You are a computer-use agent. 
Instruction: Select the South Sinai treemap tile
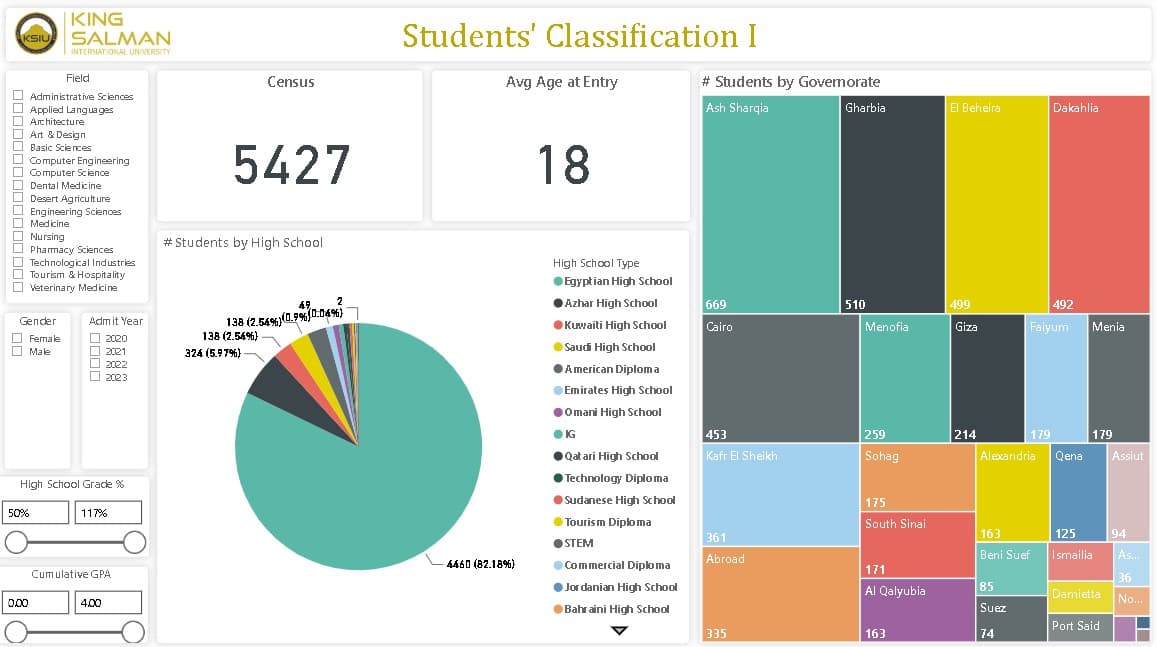coord(918,545)
